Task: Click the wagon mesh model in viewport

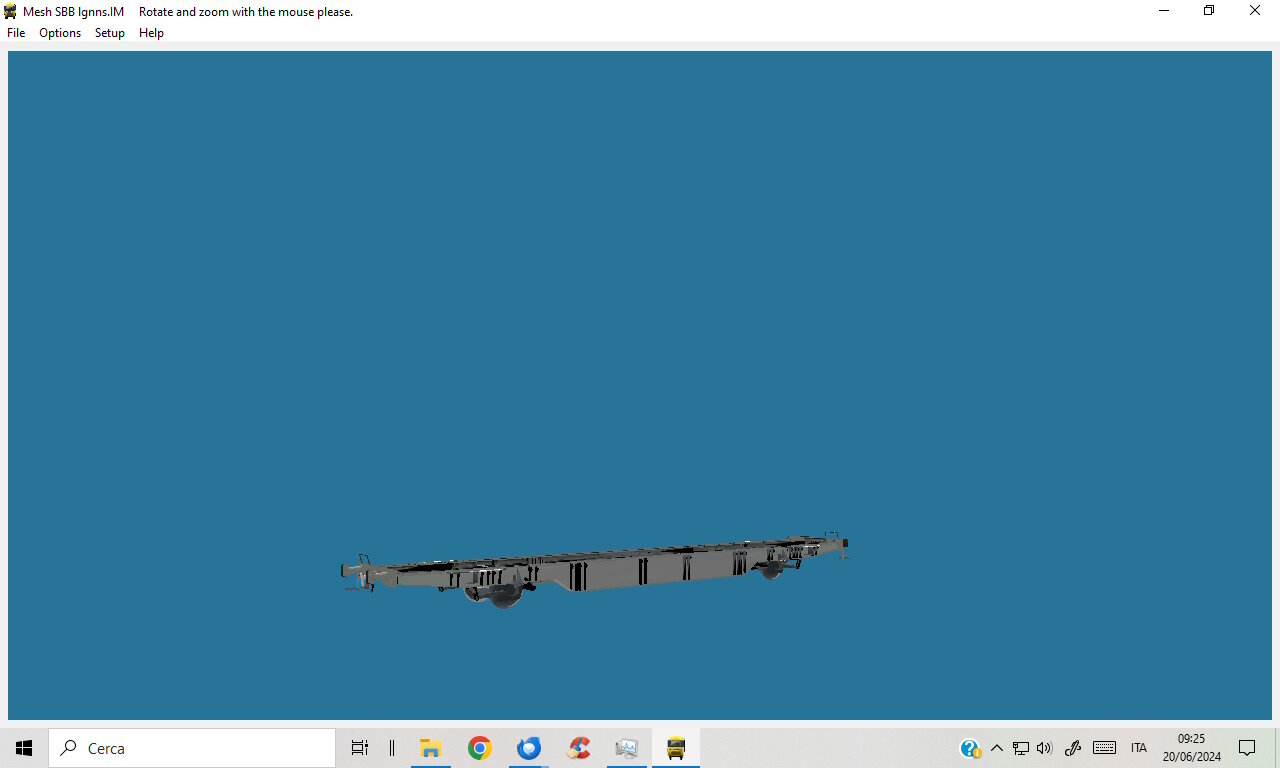Action: (x=594, y=571)
